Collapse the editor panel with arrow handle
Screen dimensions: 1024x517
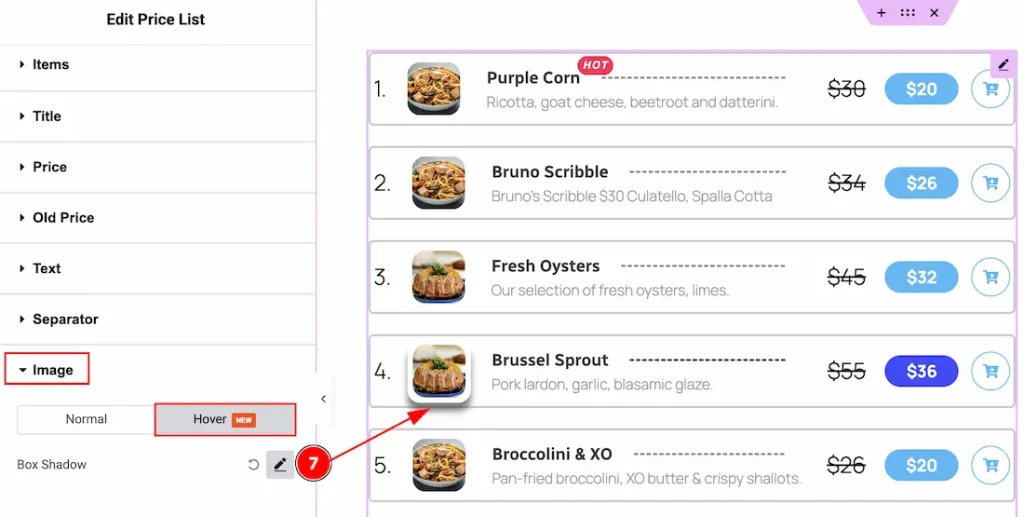(323, 399)
